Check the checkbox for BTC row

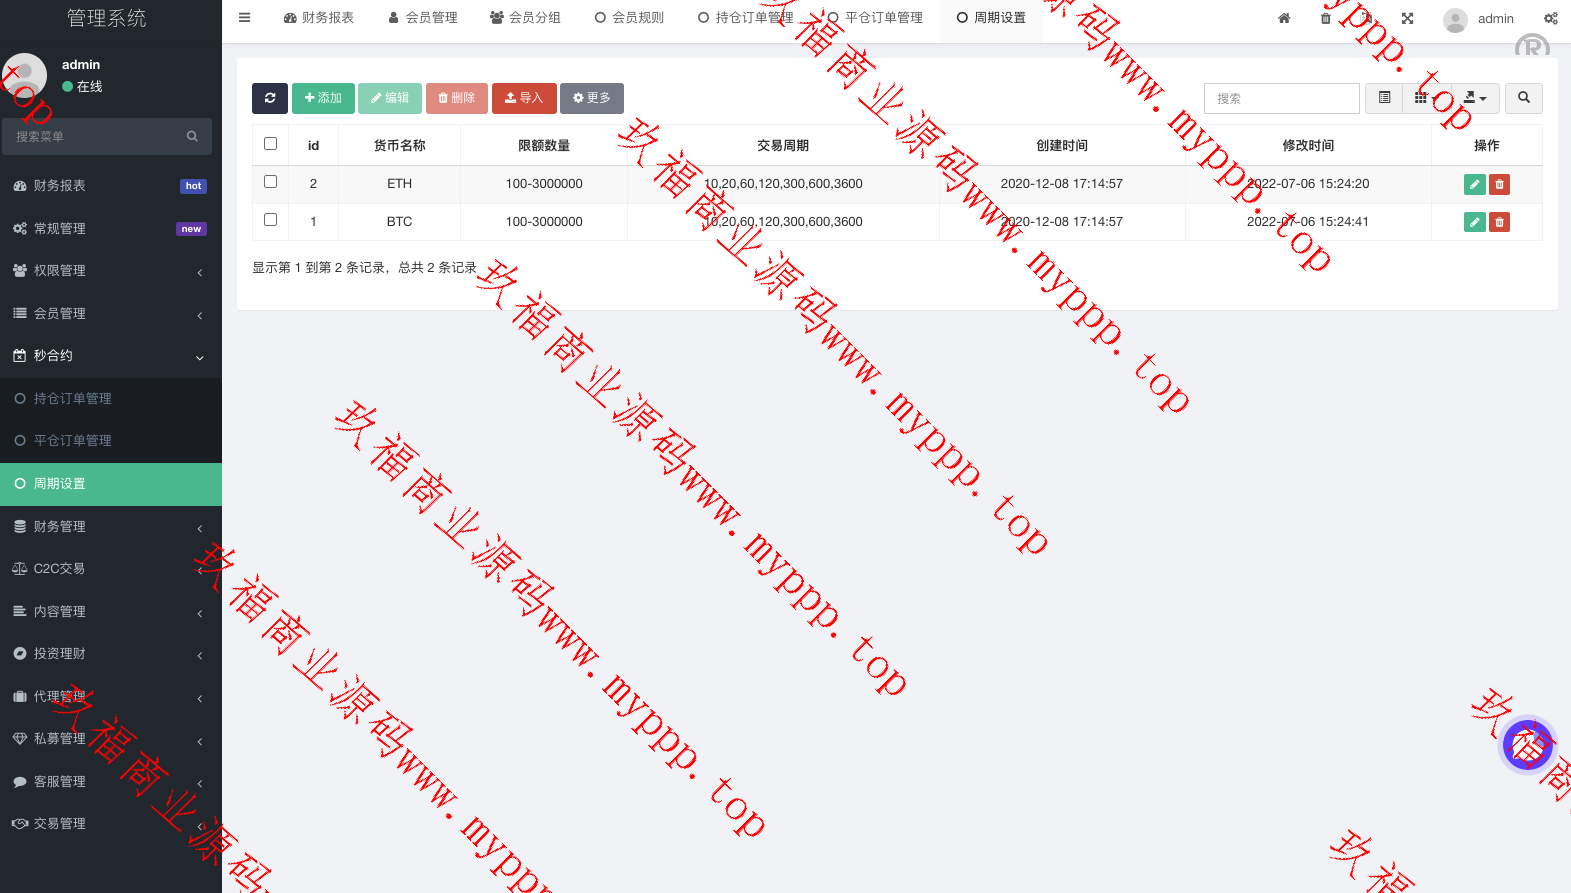[270, 220]
